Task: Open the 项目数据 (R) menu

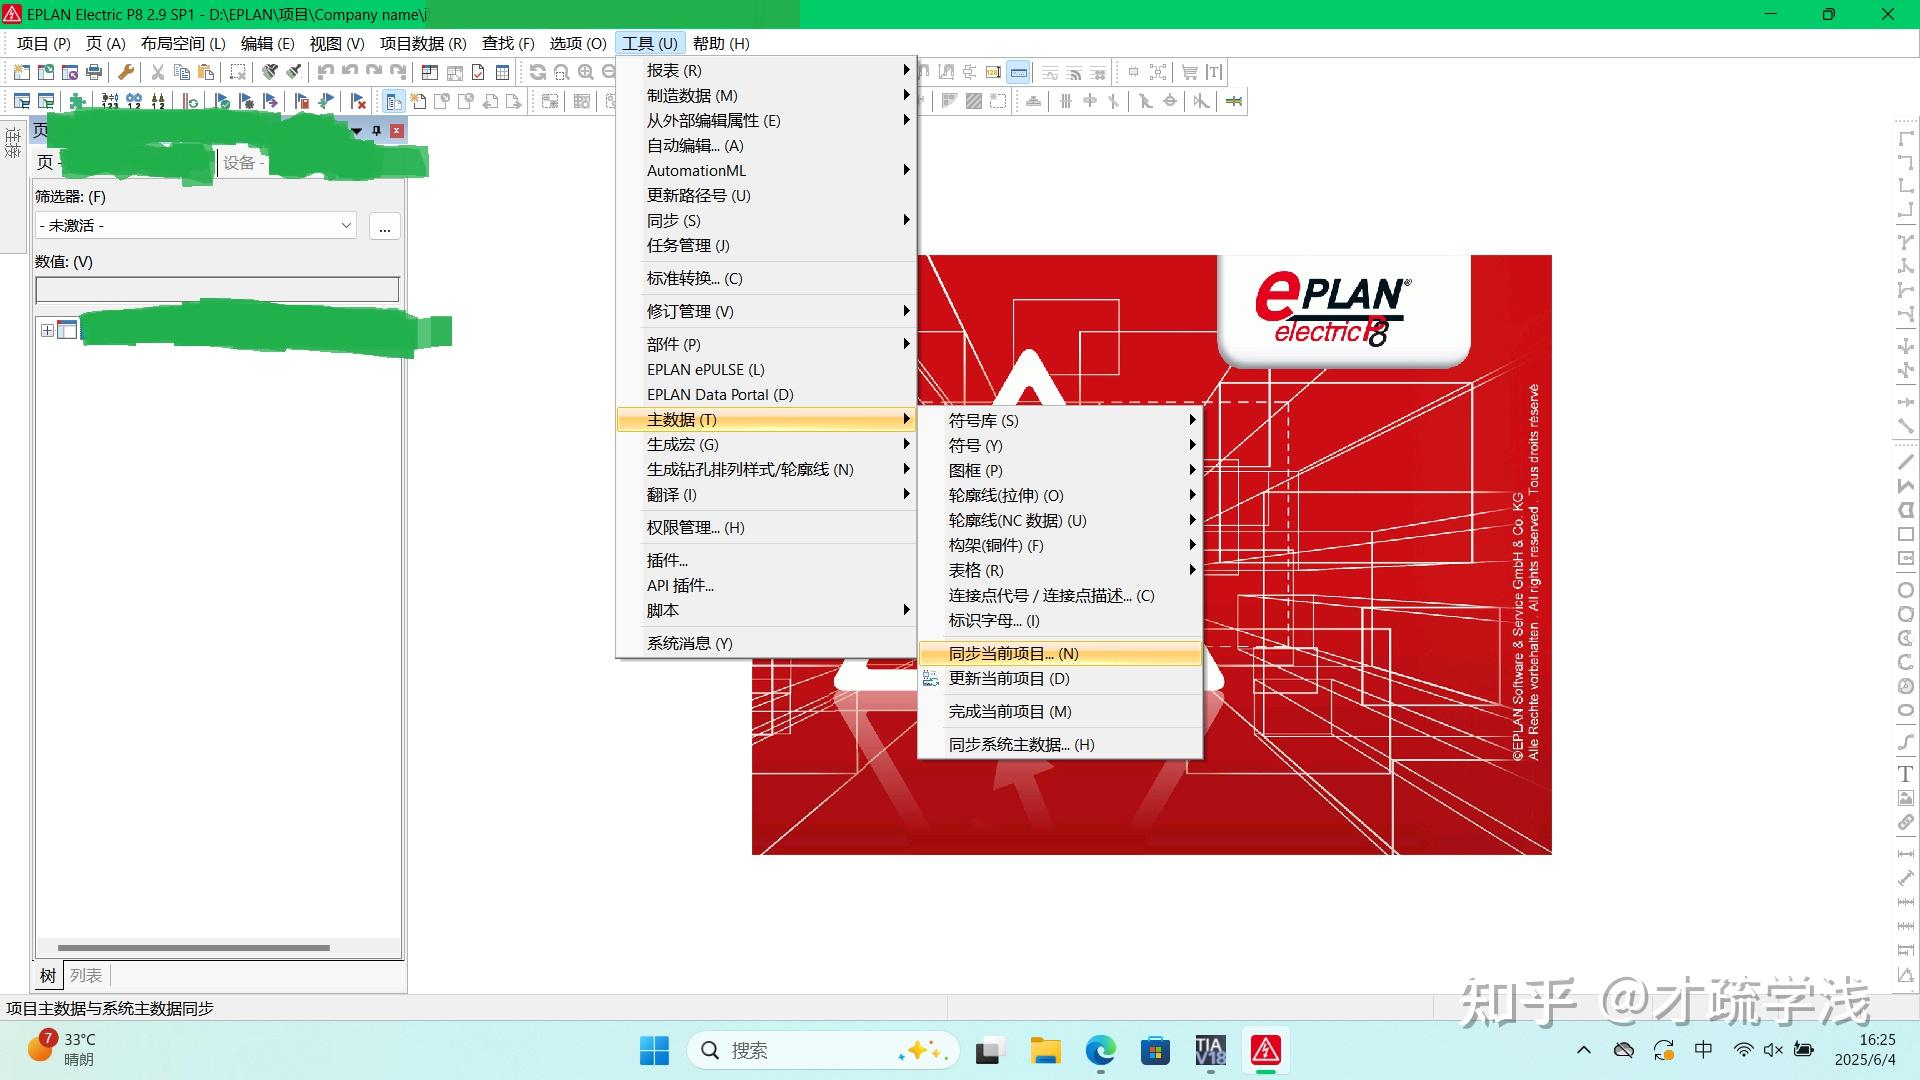Action: coord(423,43)
